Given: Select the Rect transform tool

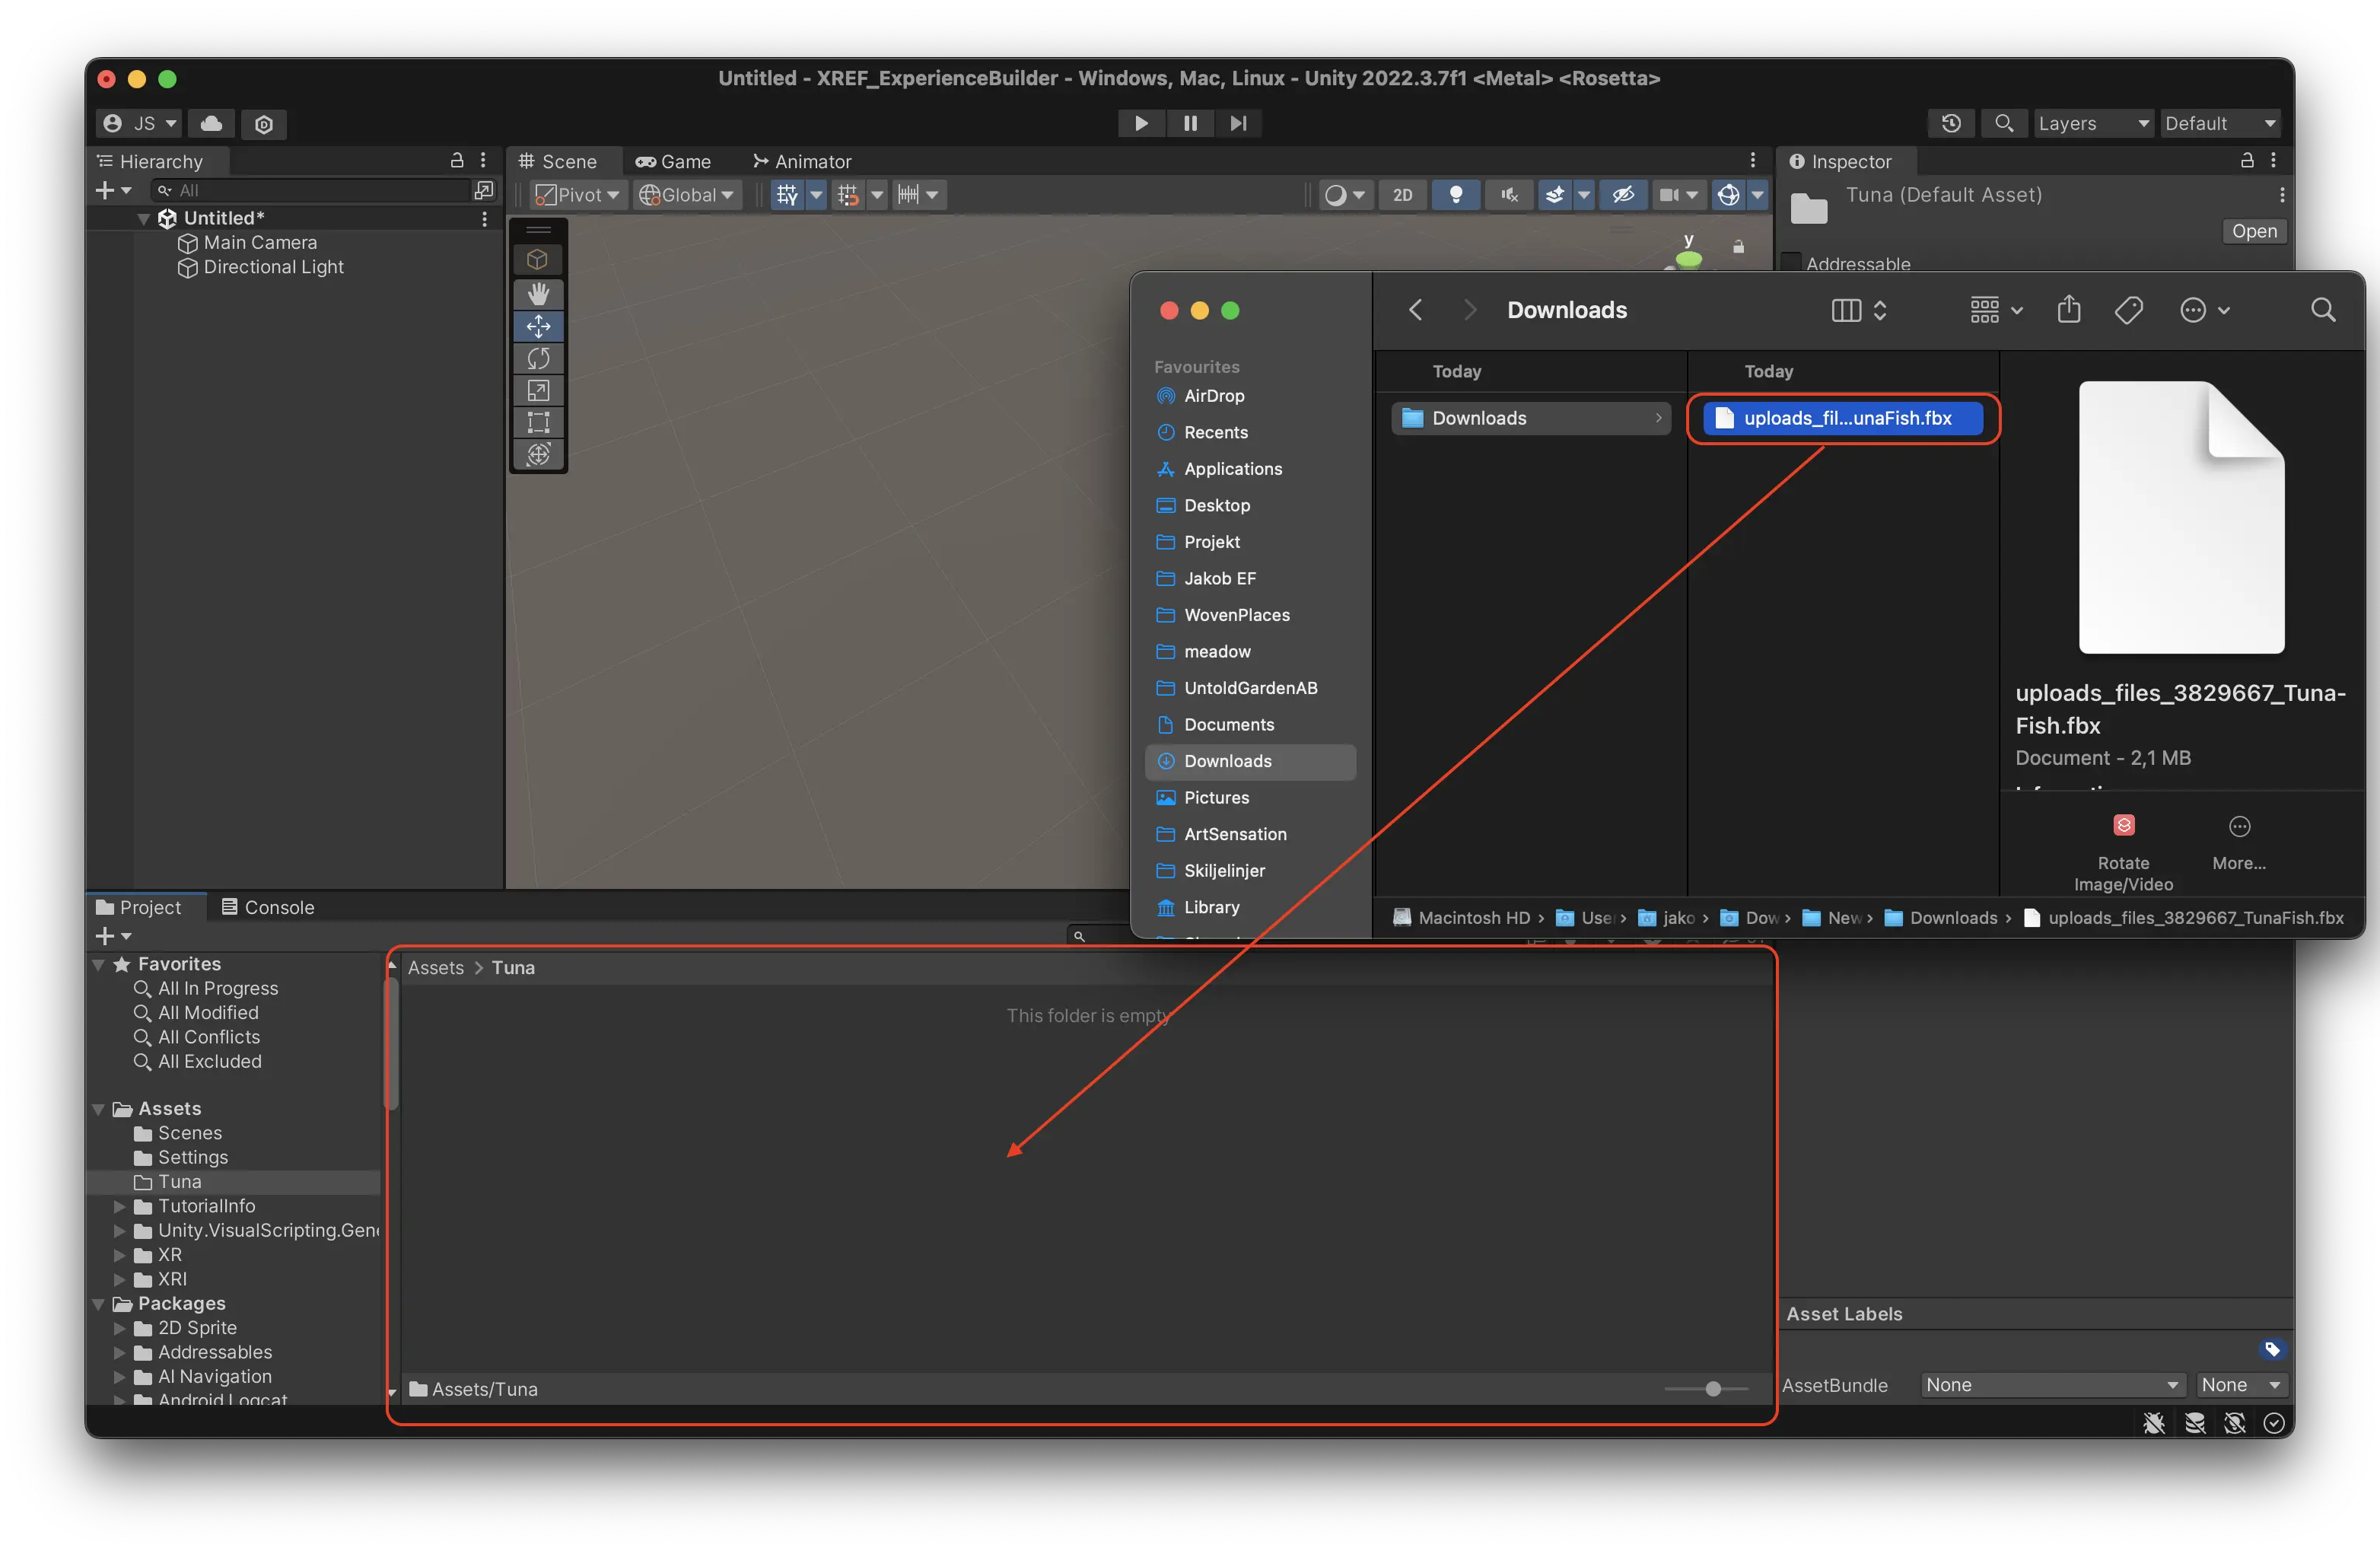Looking at the screenshot, I should pyautogui.click(x=538, y=422).
